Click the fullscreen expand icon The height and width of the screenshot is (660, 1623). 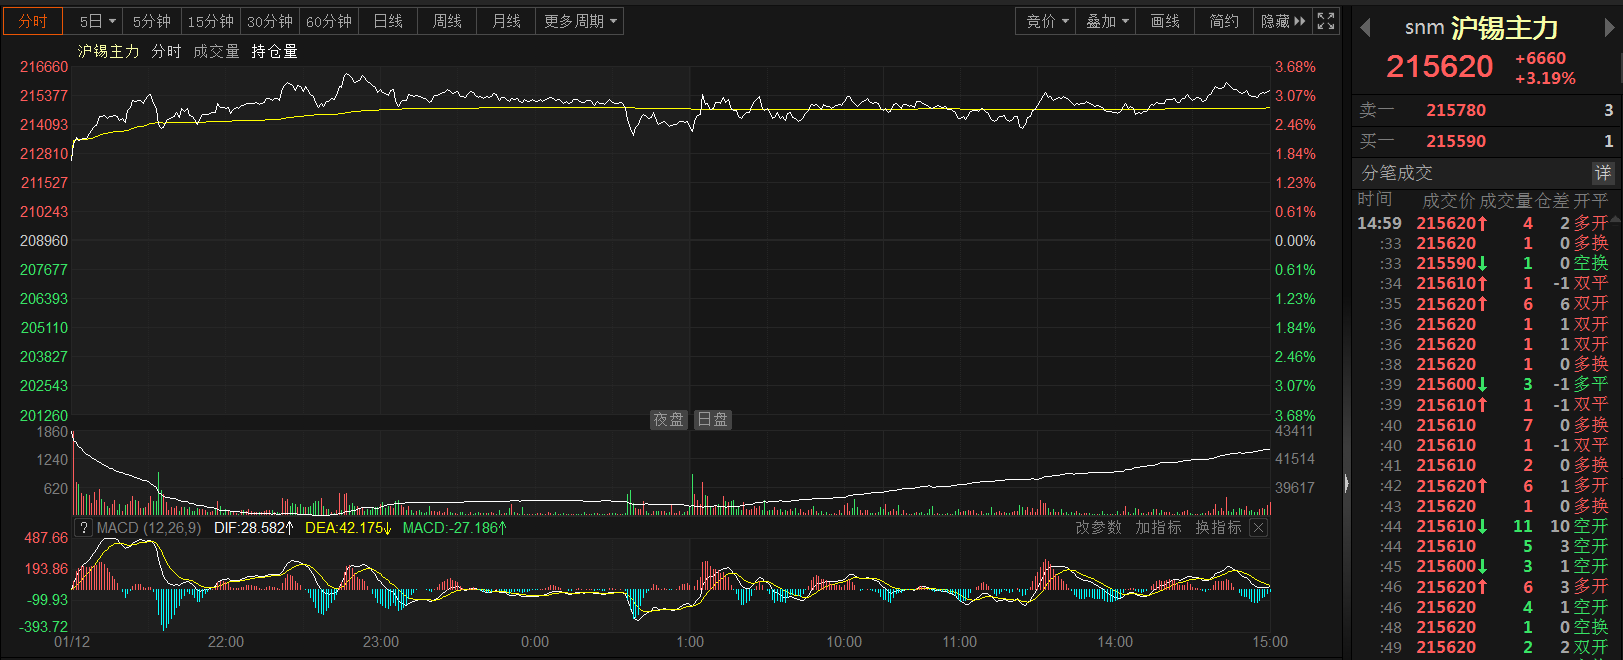[x=1326, y=21]
